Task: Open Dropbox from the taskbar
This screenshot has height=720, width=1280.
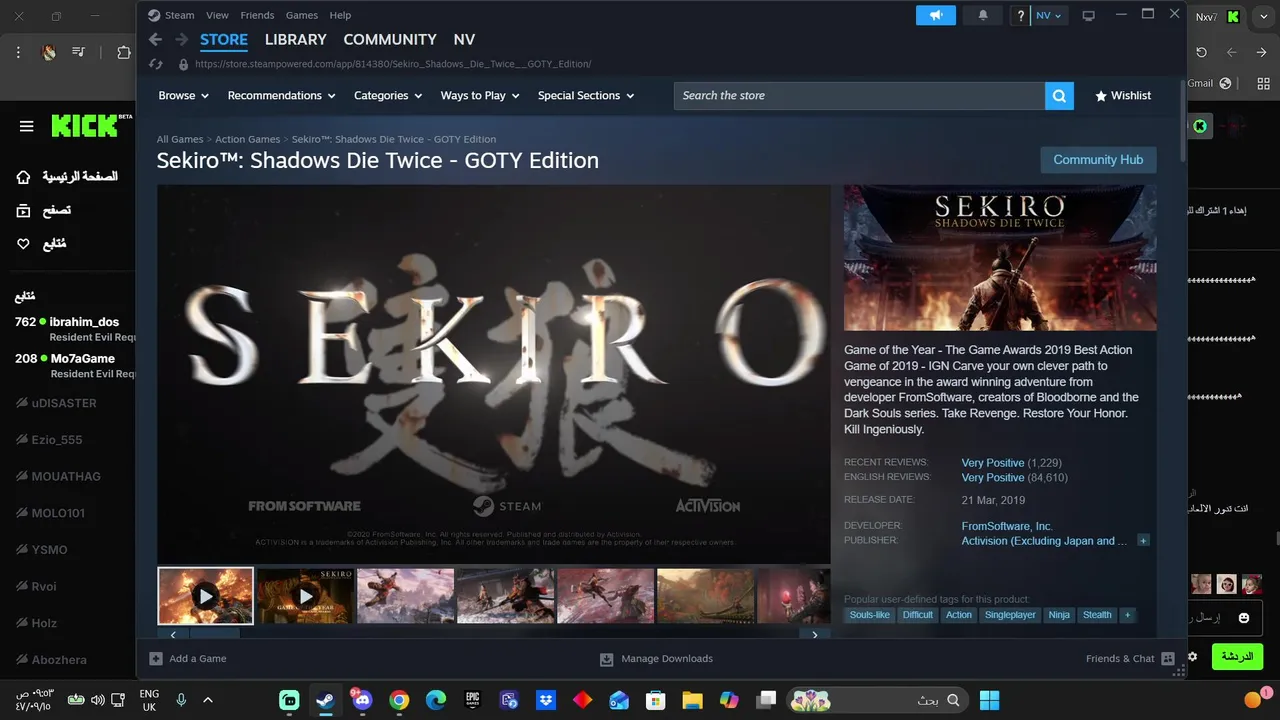Action: [x=546, y=700]
